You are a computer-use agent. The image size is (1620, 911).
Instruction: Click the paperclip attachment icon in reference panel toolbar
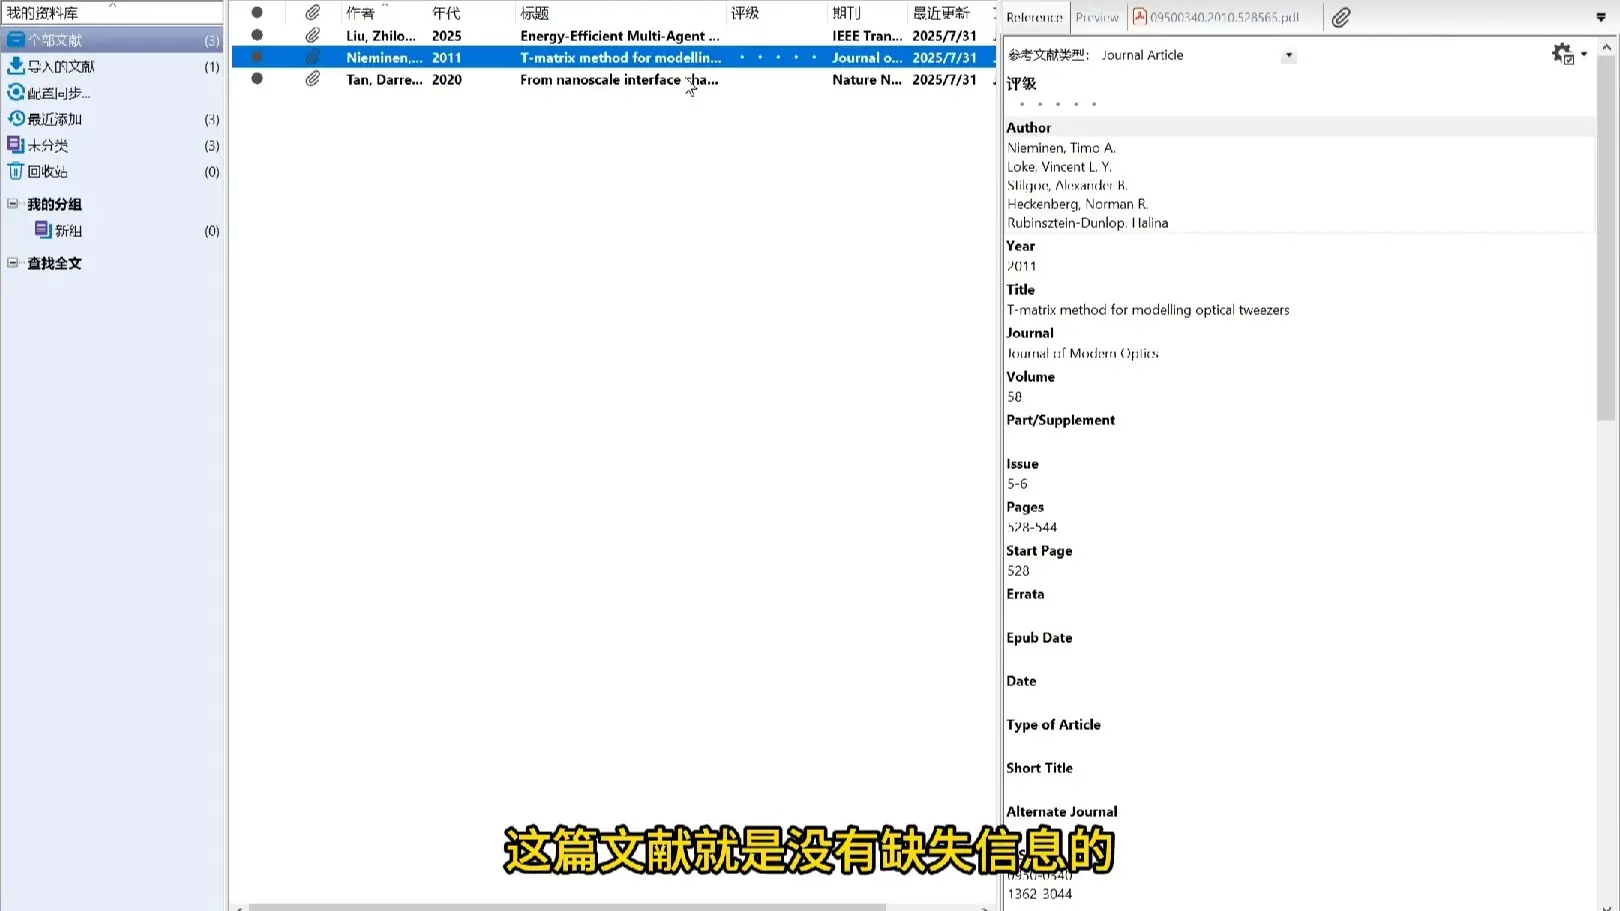click(1340, 17)
